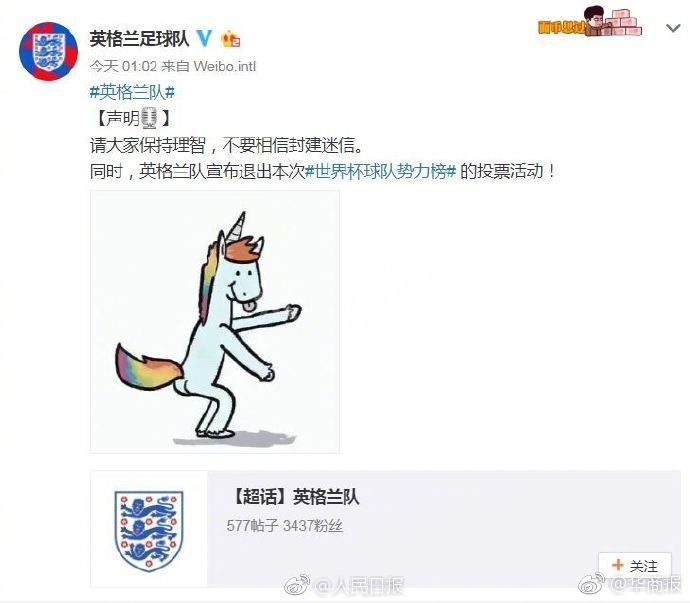Click the 577帖子 3437粉丝 stats text
This screenshot has width=690, height=603.
(285, 526)
